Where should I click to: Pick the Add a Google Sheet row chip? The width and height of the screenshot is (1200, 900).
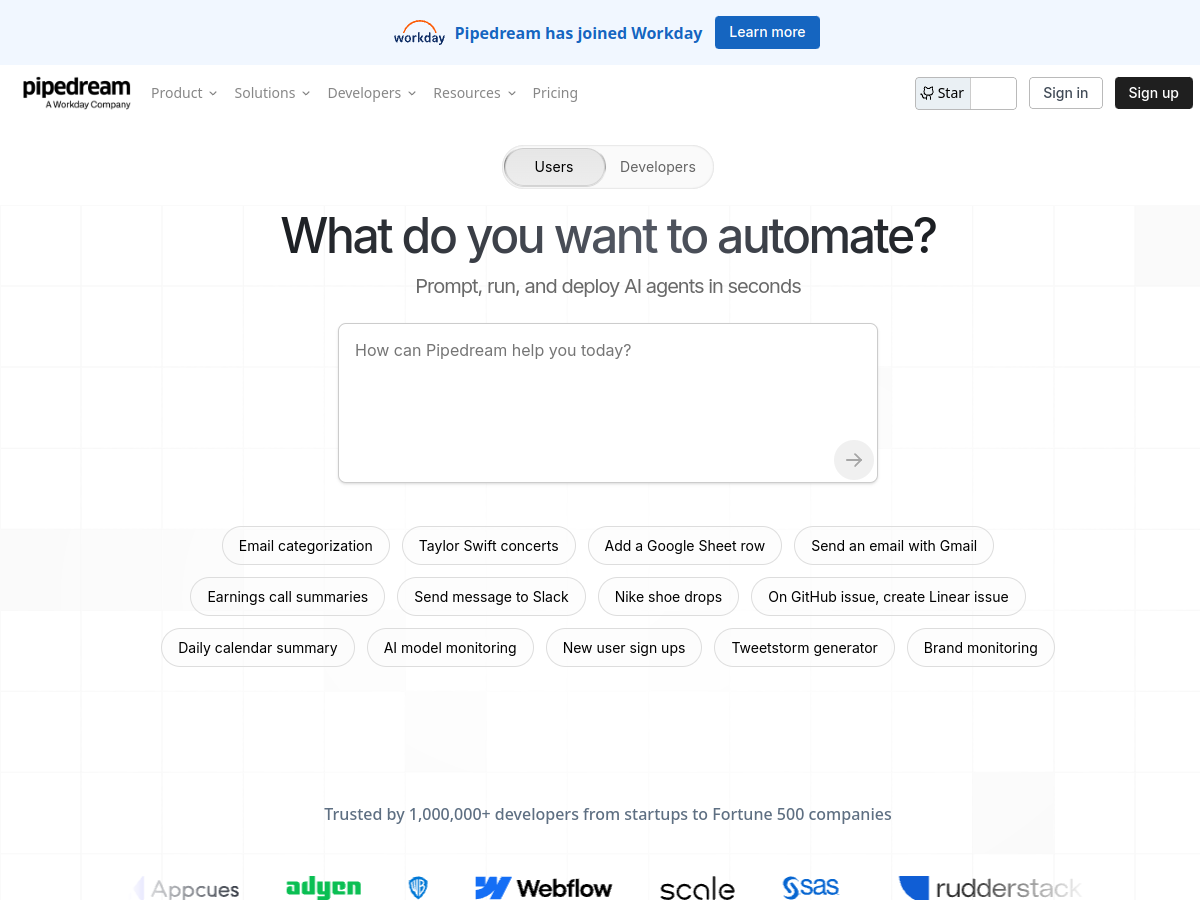(x=685, y=546)
